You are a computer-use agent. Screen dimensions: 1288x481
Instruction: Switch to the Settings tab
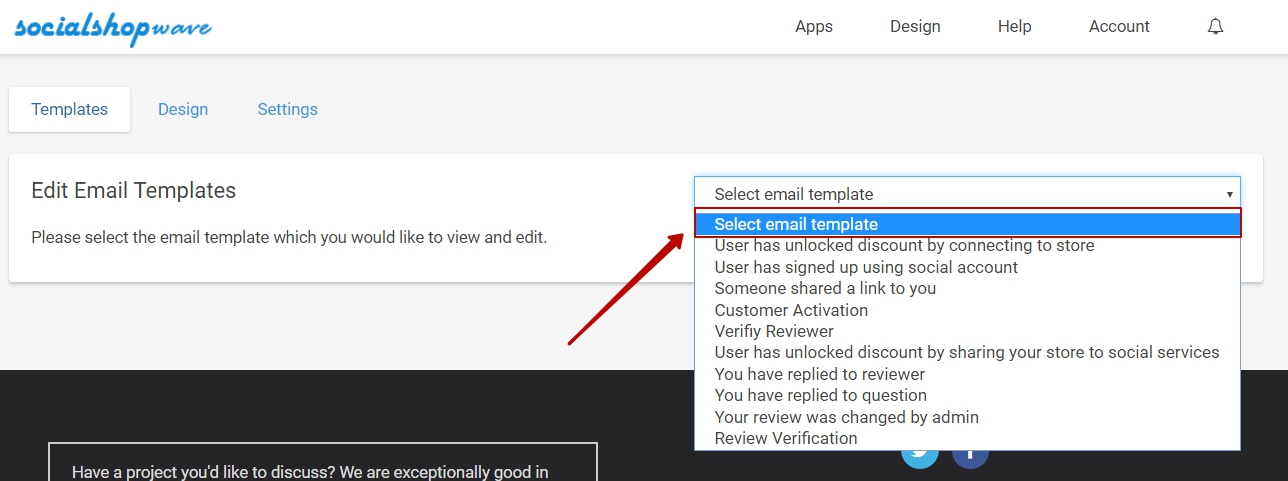pos(288,110)
